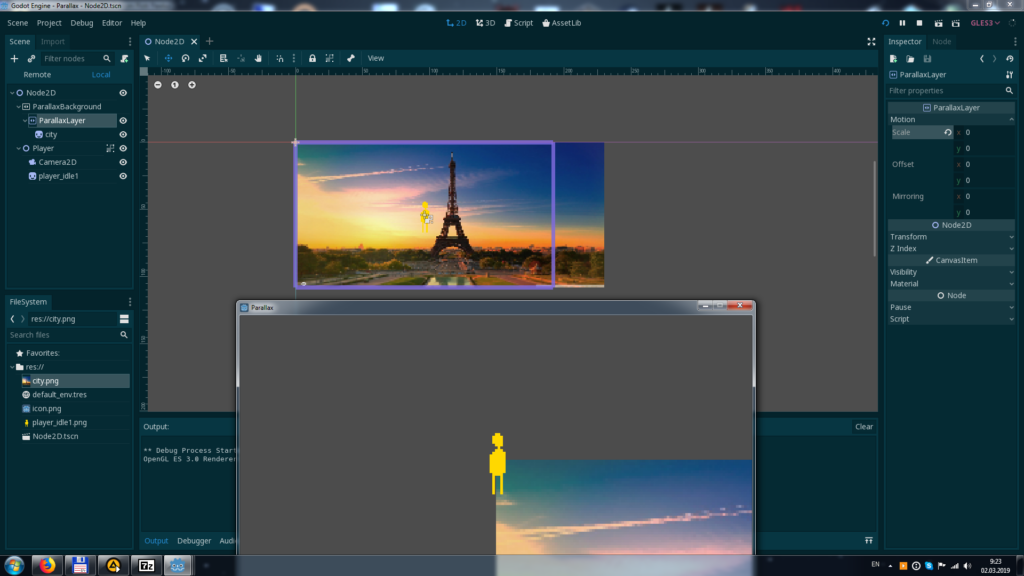This screenshot has width=1024, height=576.
Task: Click the Clear button in Output panel
Action: click(863, 426)
